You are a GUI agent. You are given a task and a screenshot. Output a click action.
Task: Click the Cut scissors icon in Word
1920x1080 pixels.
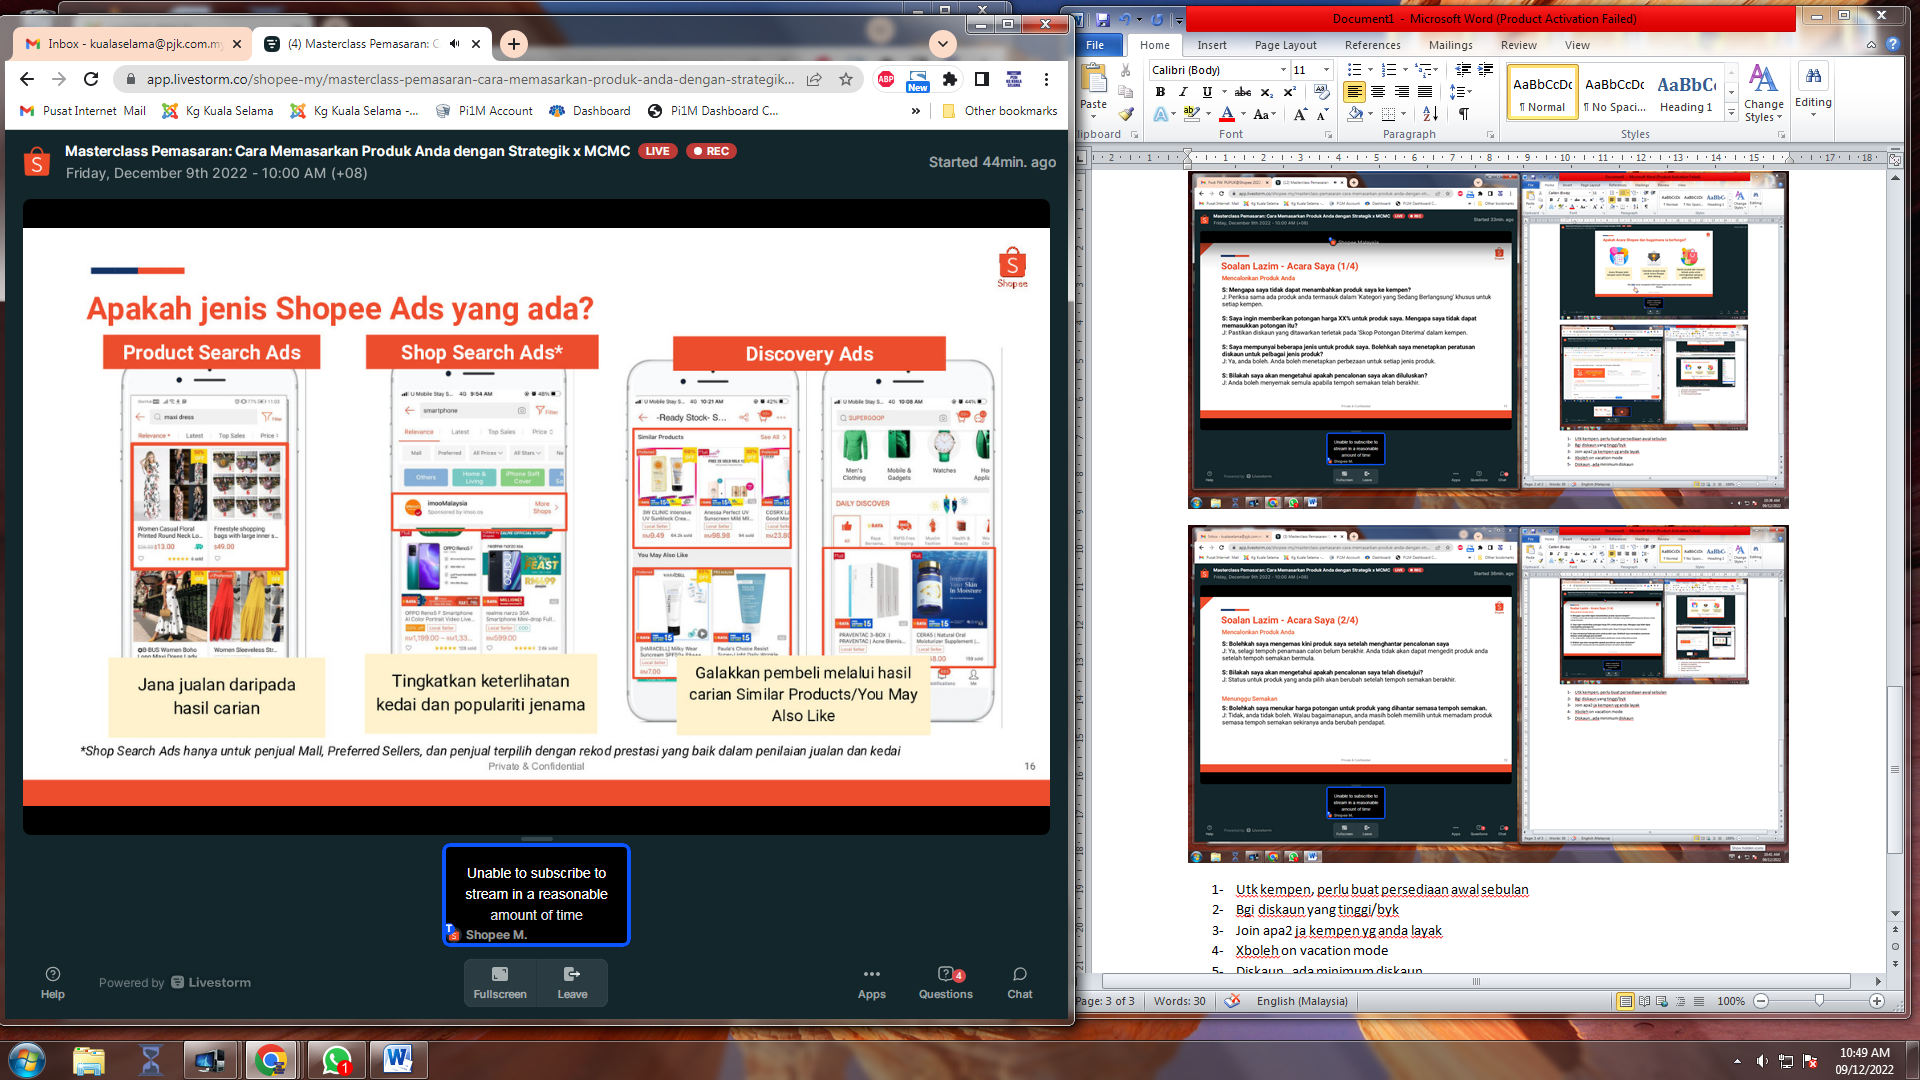[1125, 70]
